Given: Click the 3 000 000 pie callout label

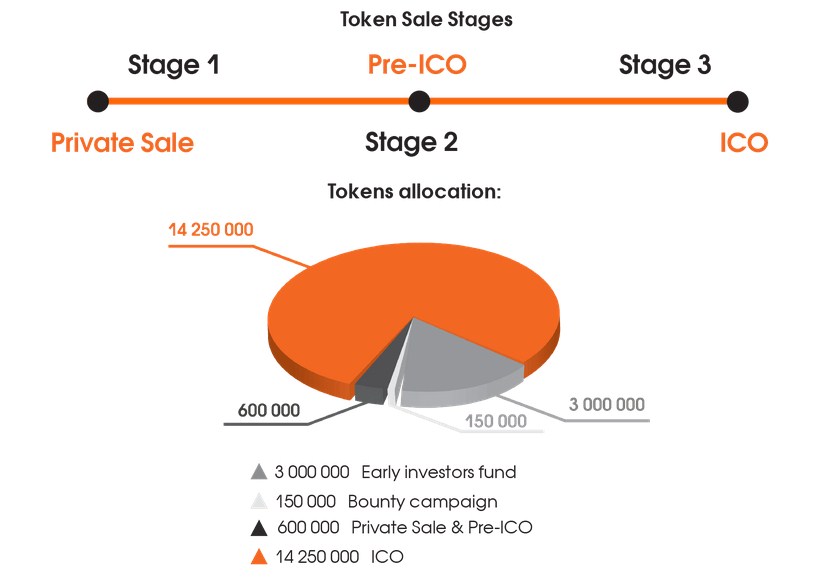Looking at the screenshot, I should (x=607, y=405).
